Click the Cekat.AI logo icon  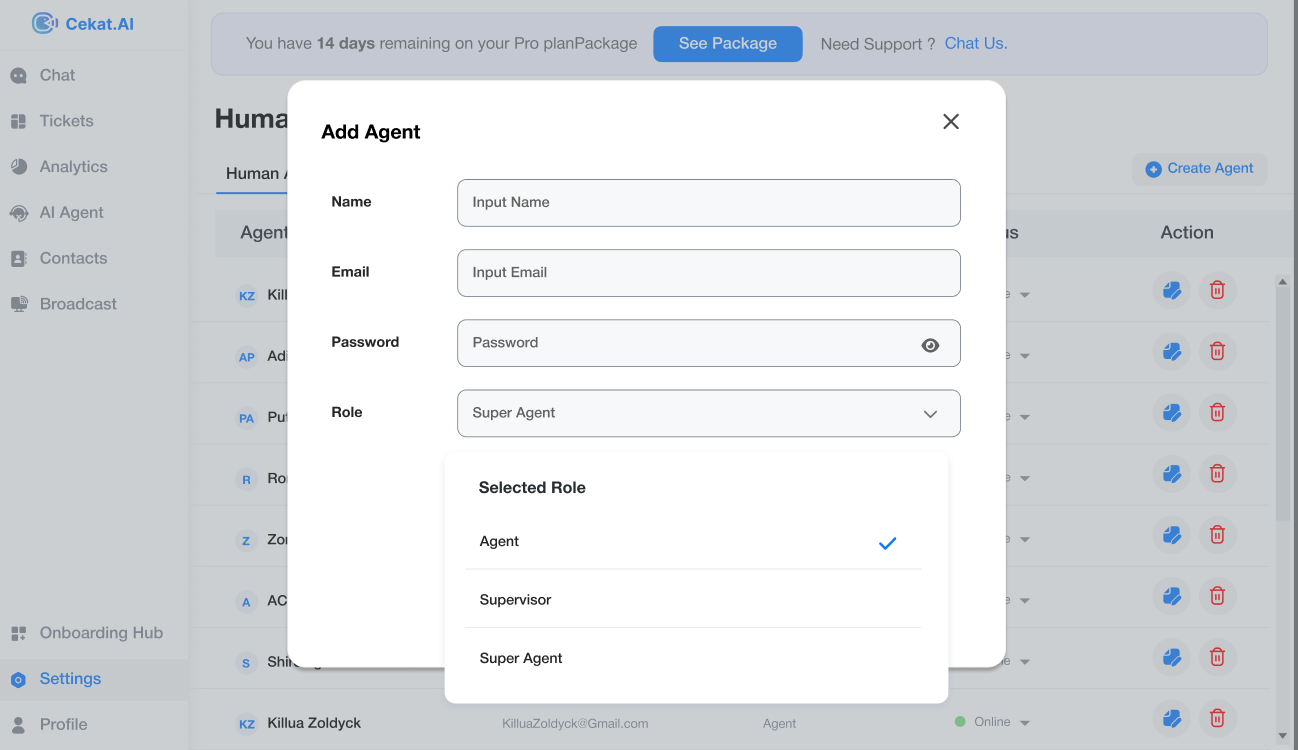point(44,23)
